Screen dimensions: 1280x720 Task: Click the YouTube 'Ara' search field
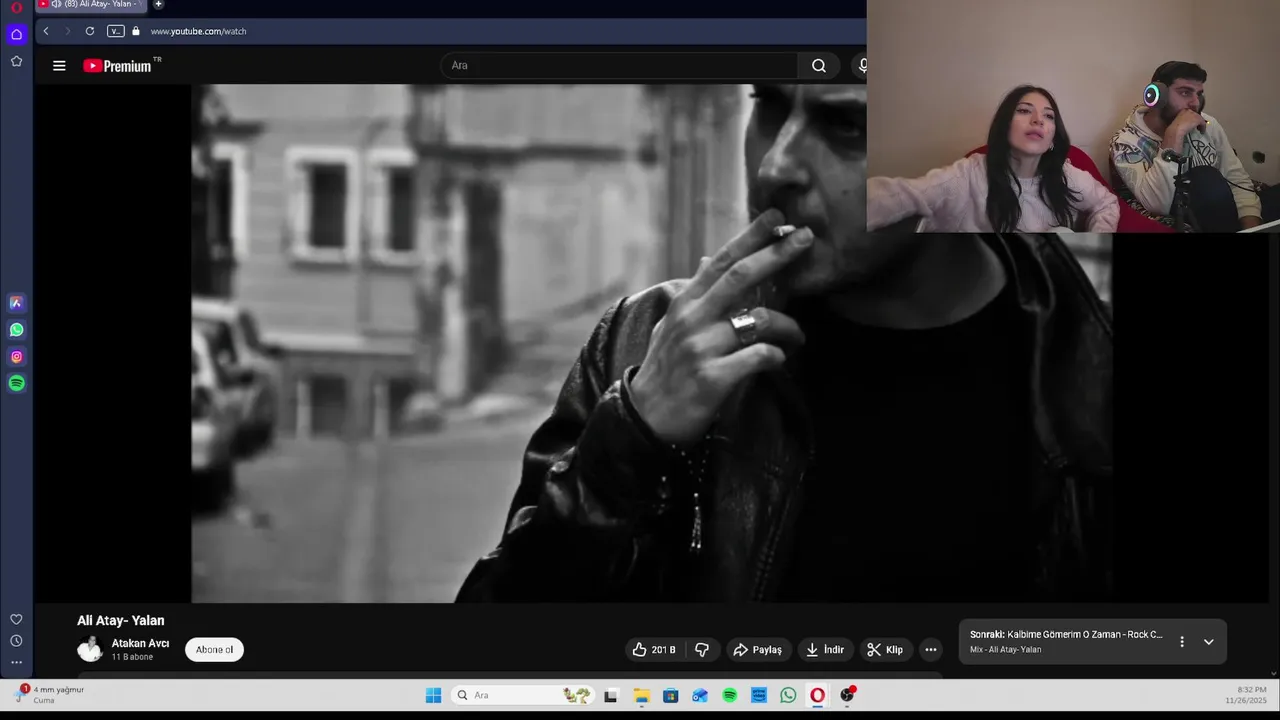click(620, 66)
